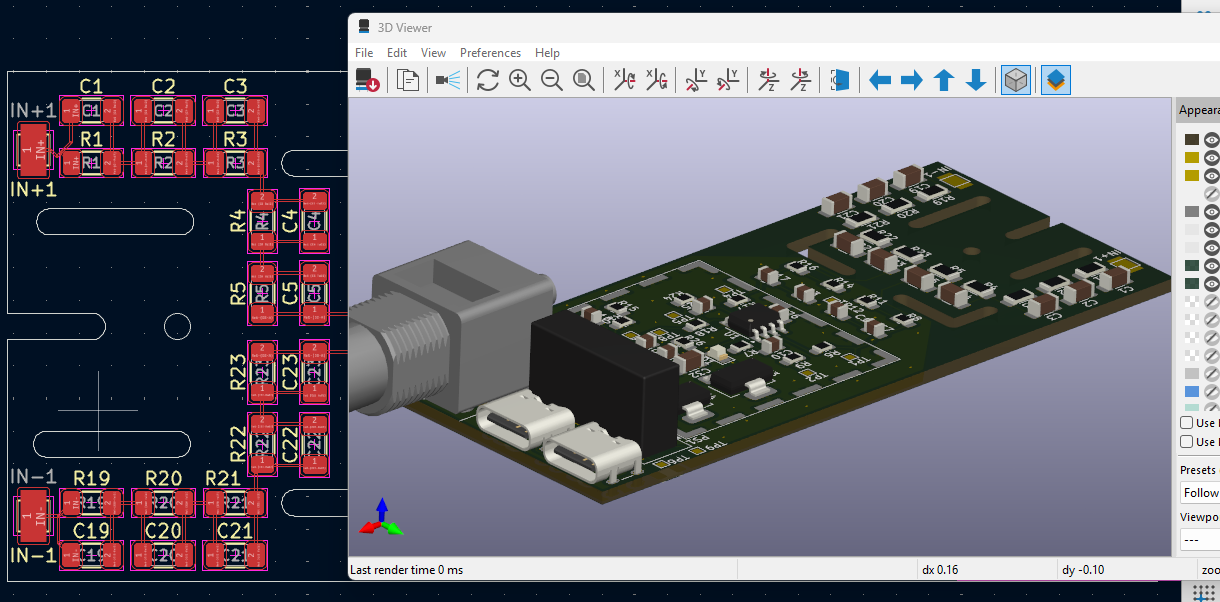Toggle the Appearance Manager layers icon
Image resolution: width=1220 pixels, height=602 pixels.
pos(1055,81)
